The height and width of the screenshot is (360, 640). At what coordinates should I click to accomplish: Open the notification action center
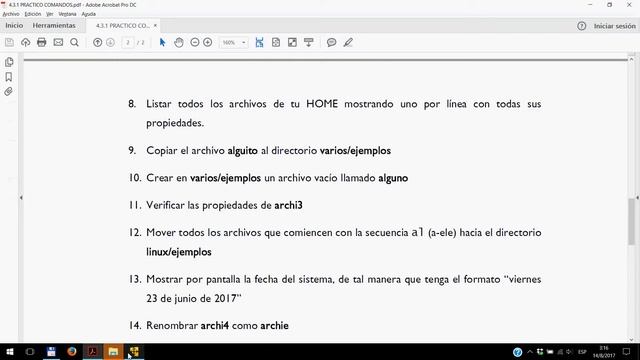coord(627,352)
